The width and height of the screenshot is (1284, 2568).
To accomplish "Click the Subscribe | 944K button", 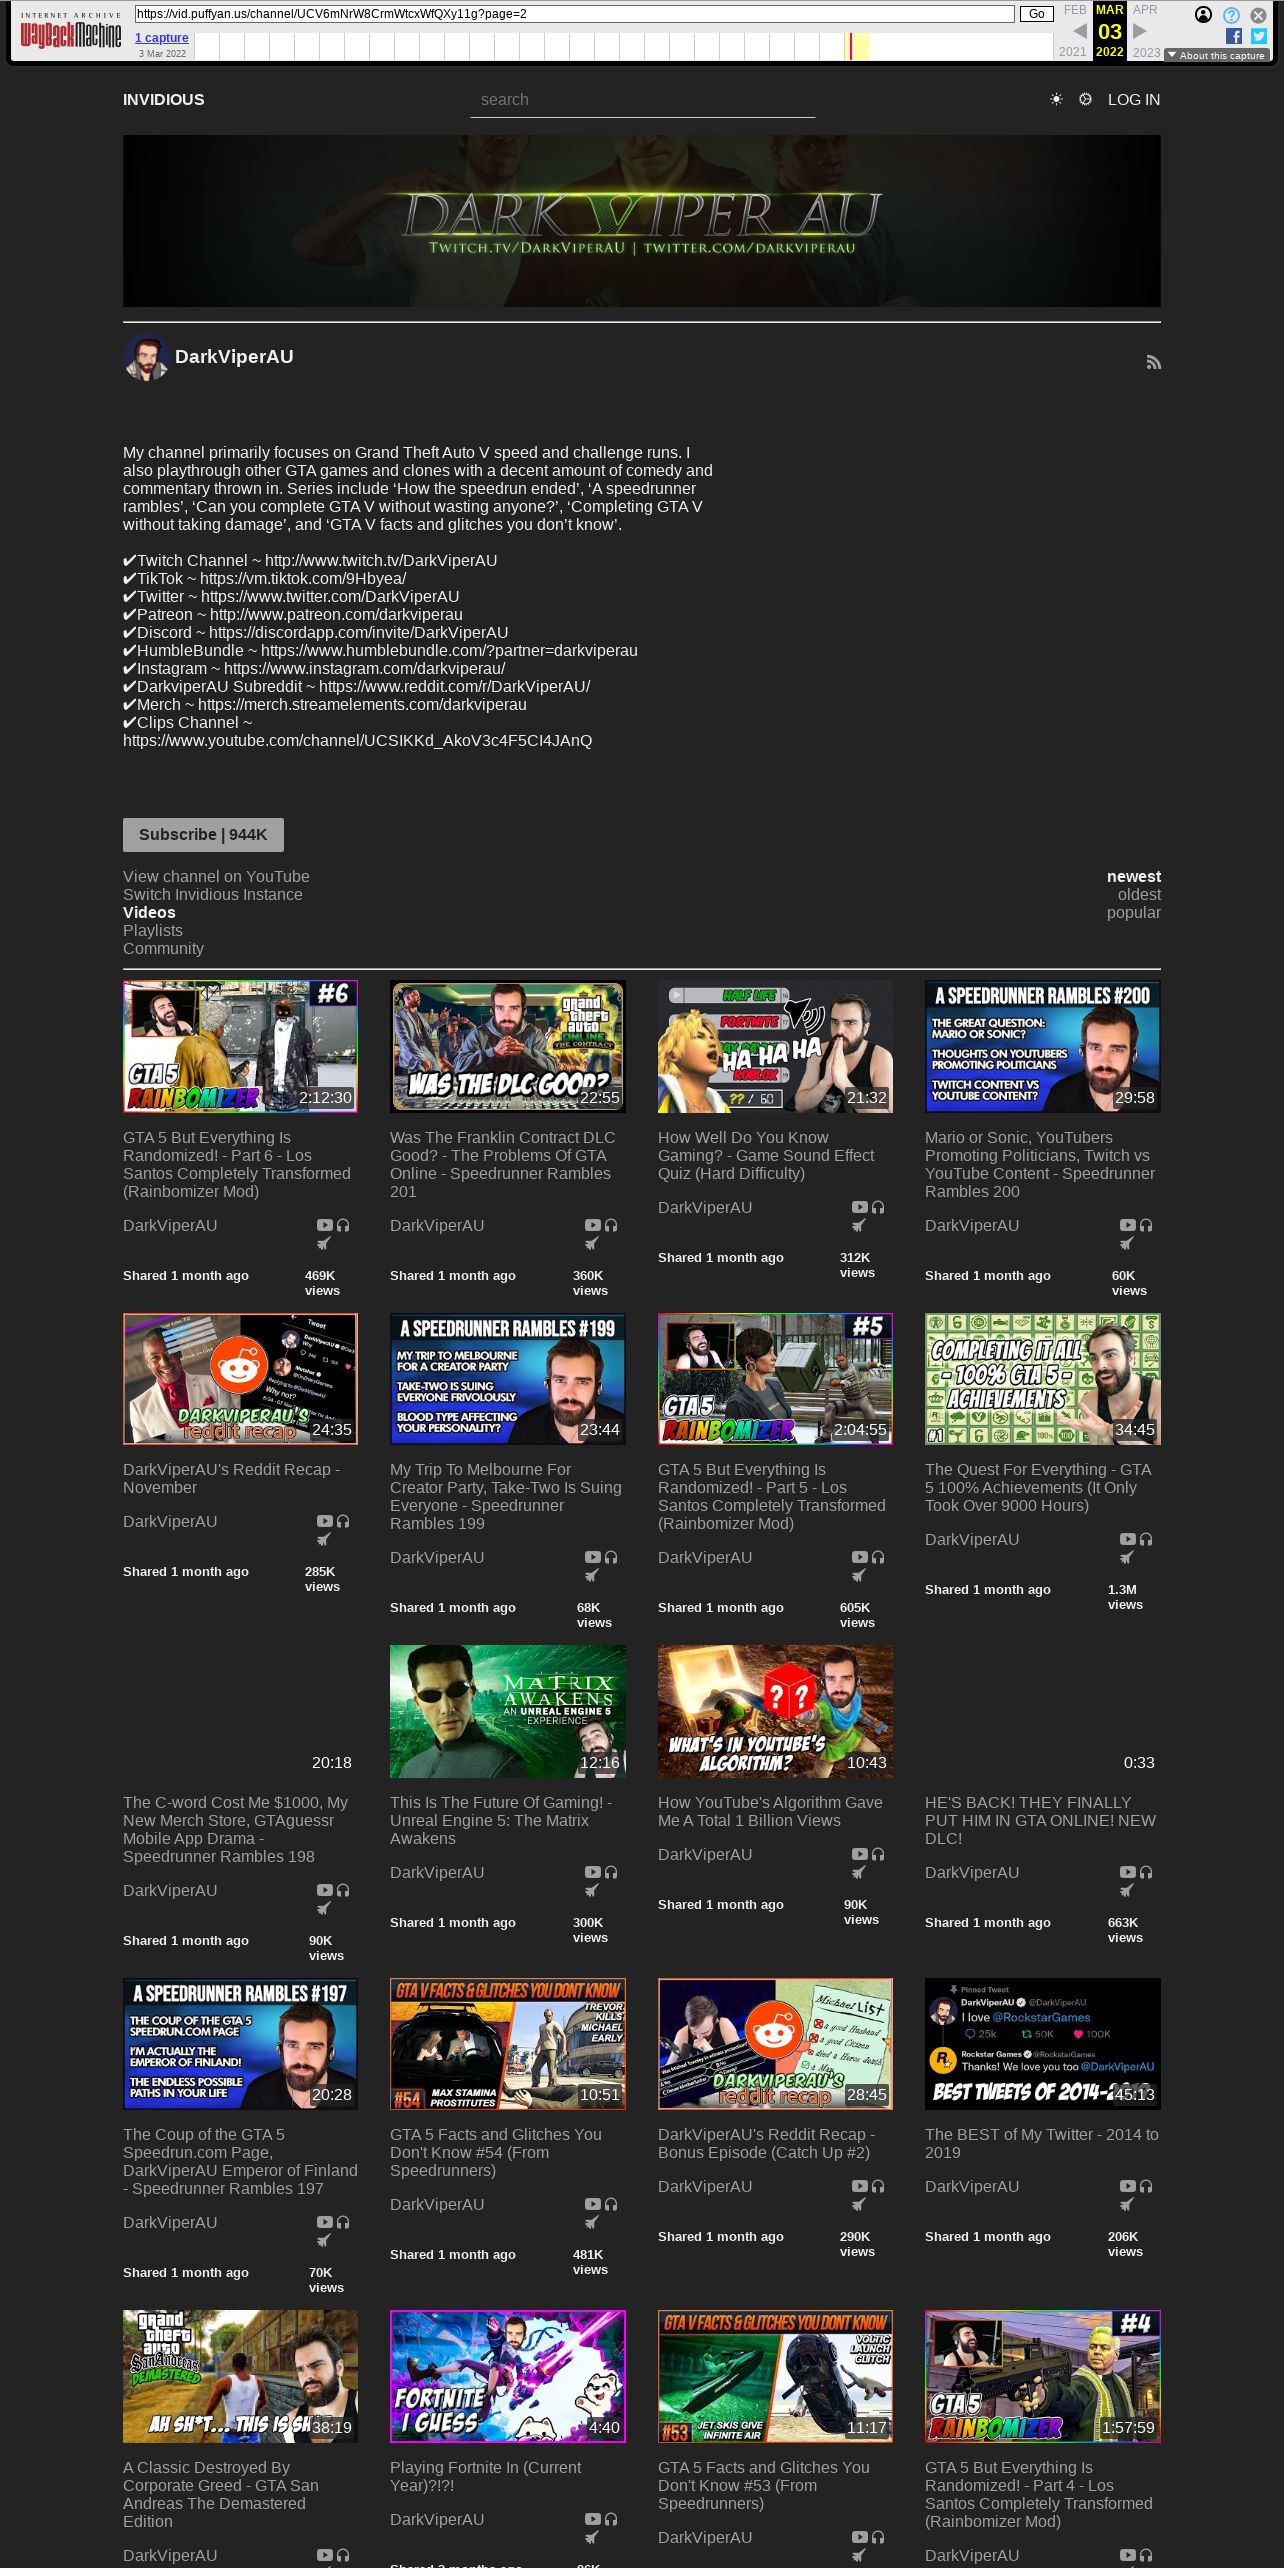I will [203, 835].
